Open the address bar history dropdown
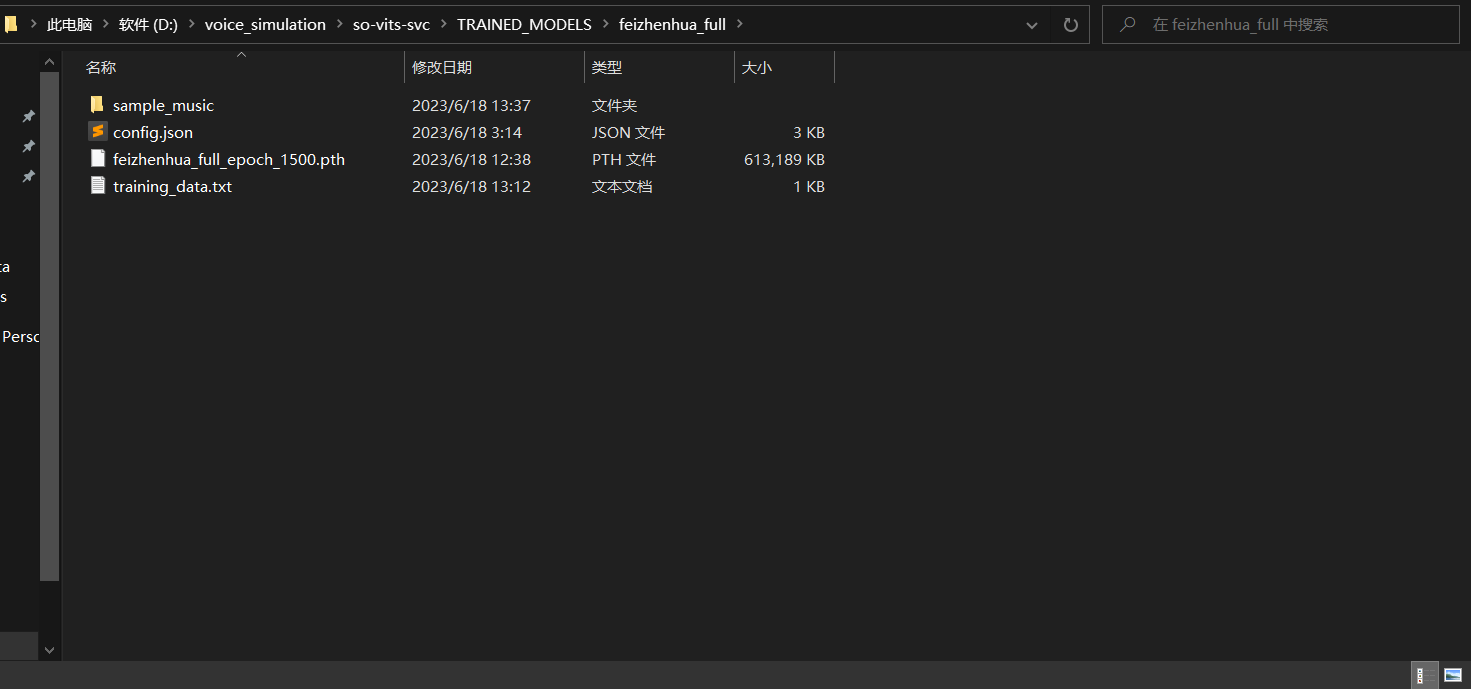Screen dimensions: 1471x689 click(x=1032, y=25)
